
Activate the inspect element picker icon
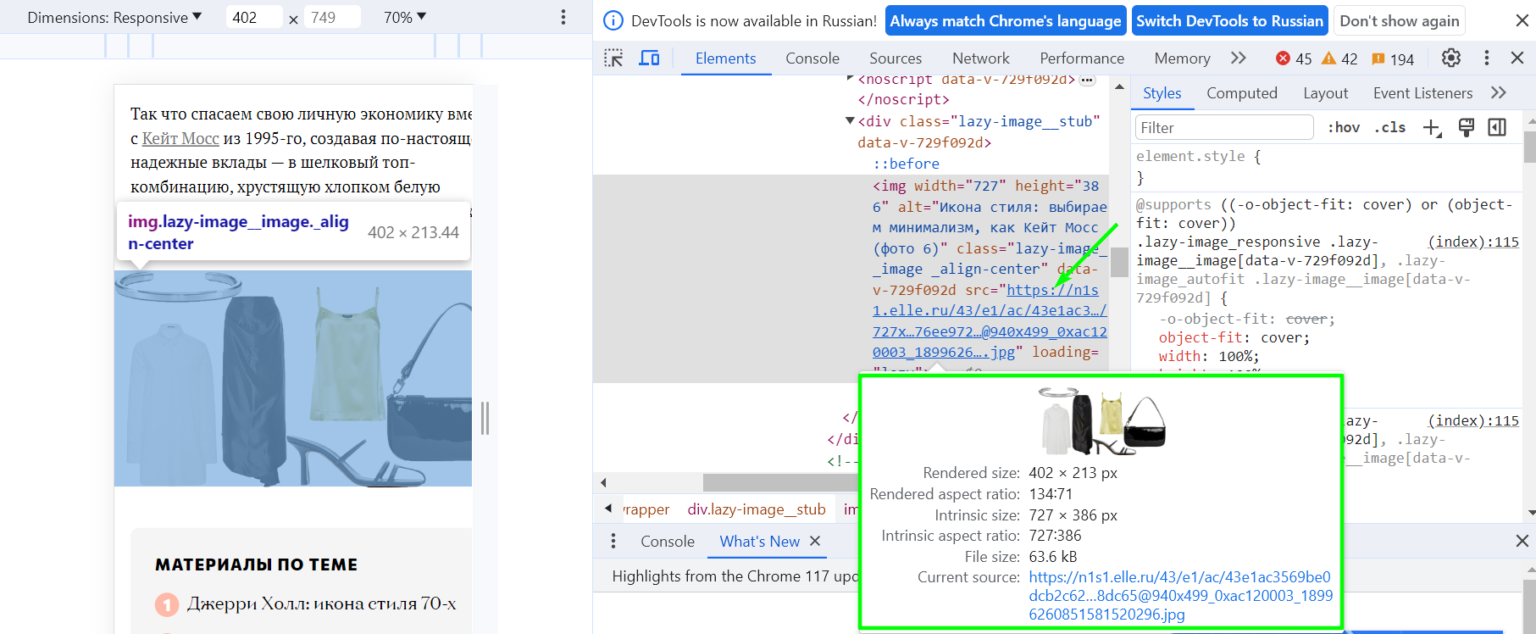613,58
